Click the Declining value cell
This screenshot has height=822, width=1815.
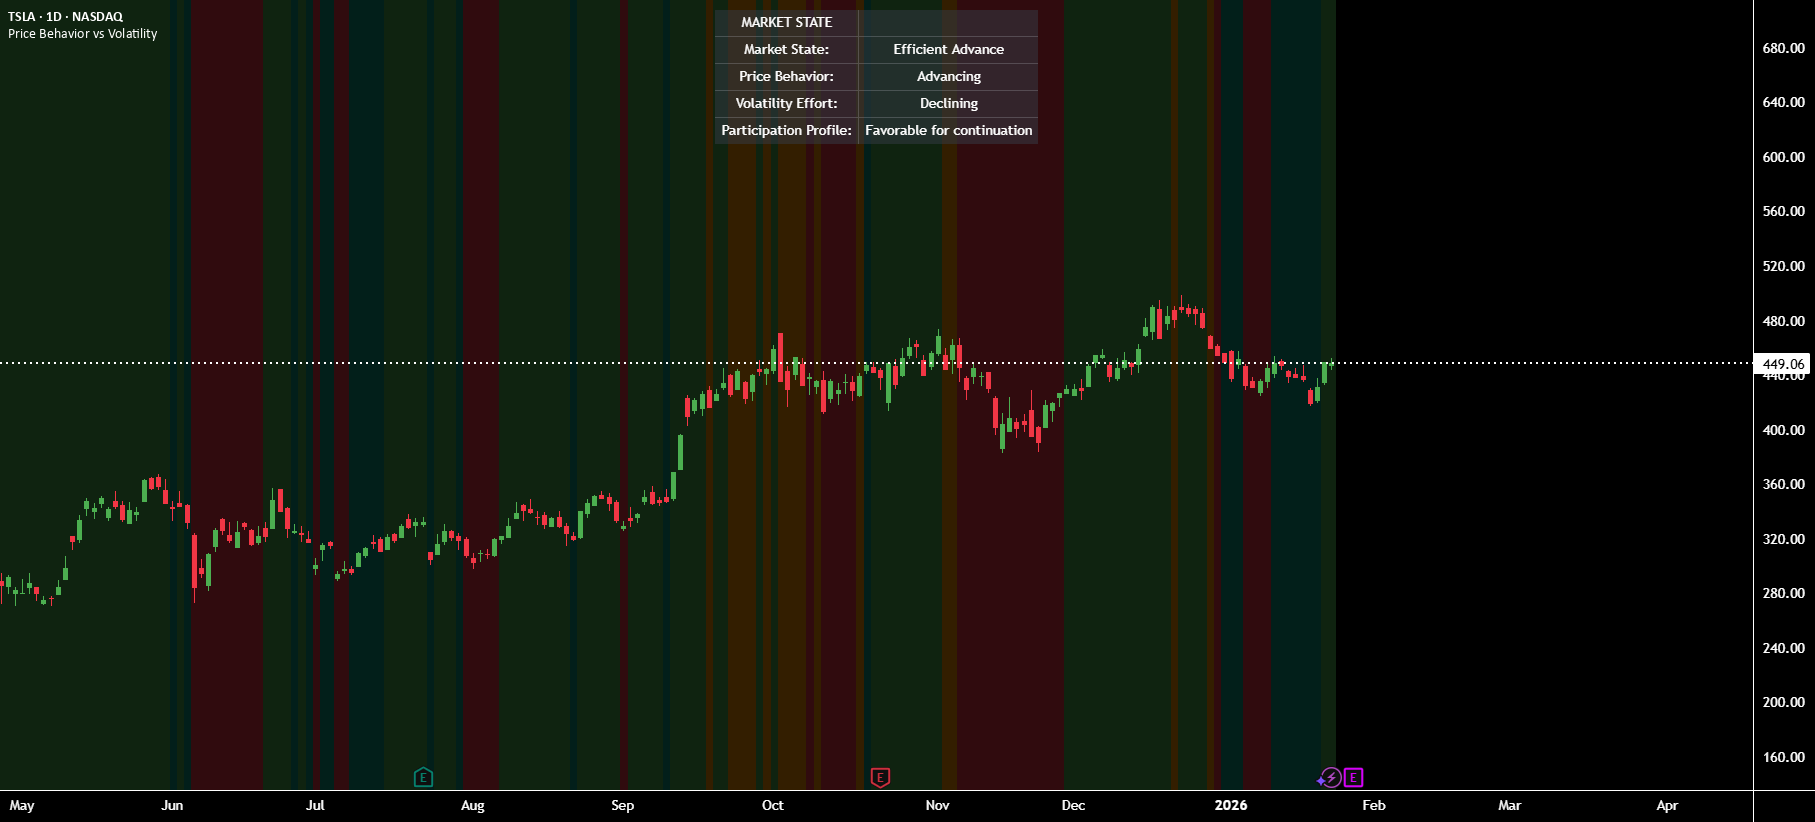coord(948,103)
